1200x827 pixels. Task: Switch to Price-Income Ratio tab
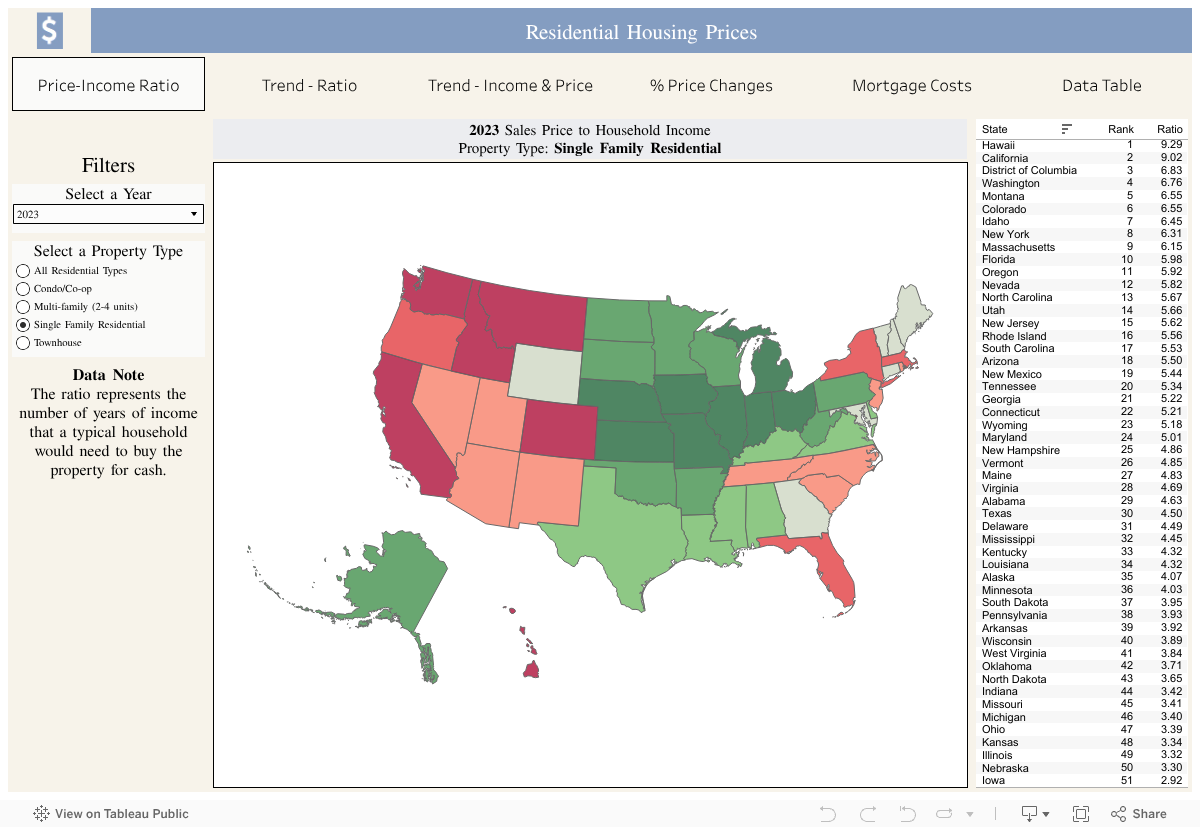[108, 84]
